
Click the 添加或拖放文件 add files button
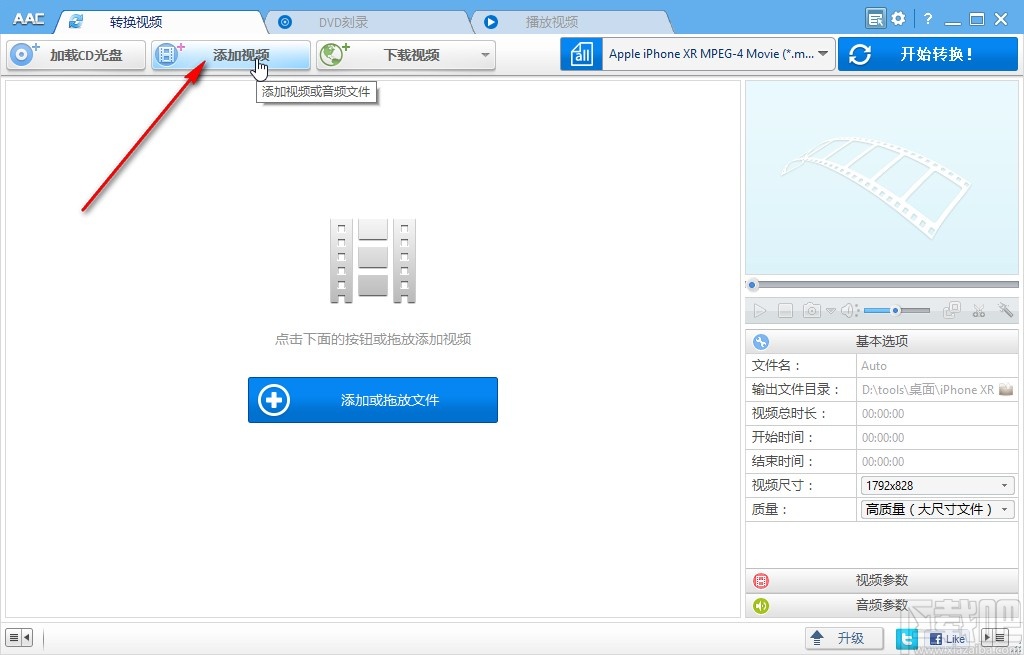point(372,399)
